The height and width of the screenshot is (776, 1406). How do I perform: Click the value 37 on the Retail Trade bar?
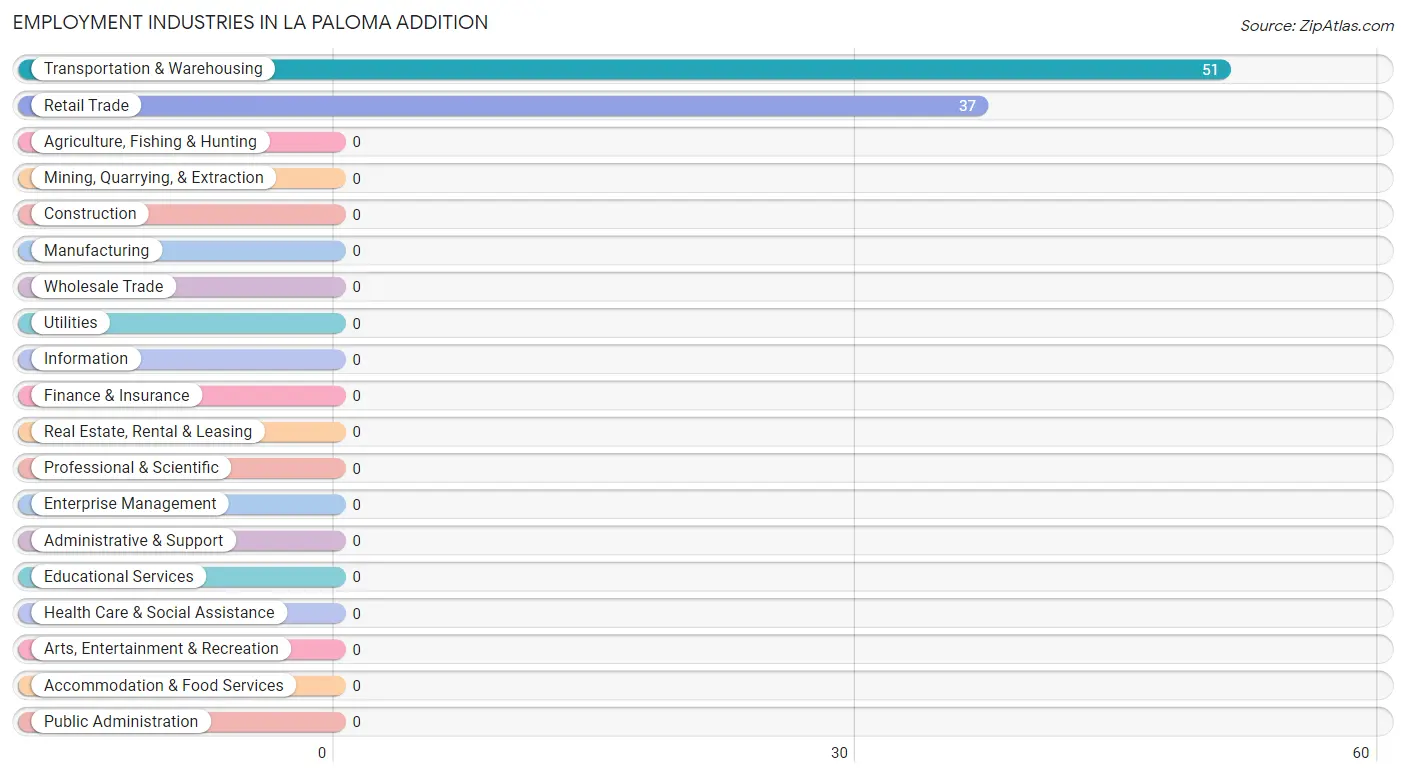click(x=967, y=106)
